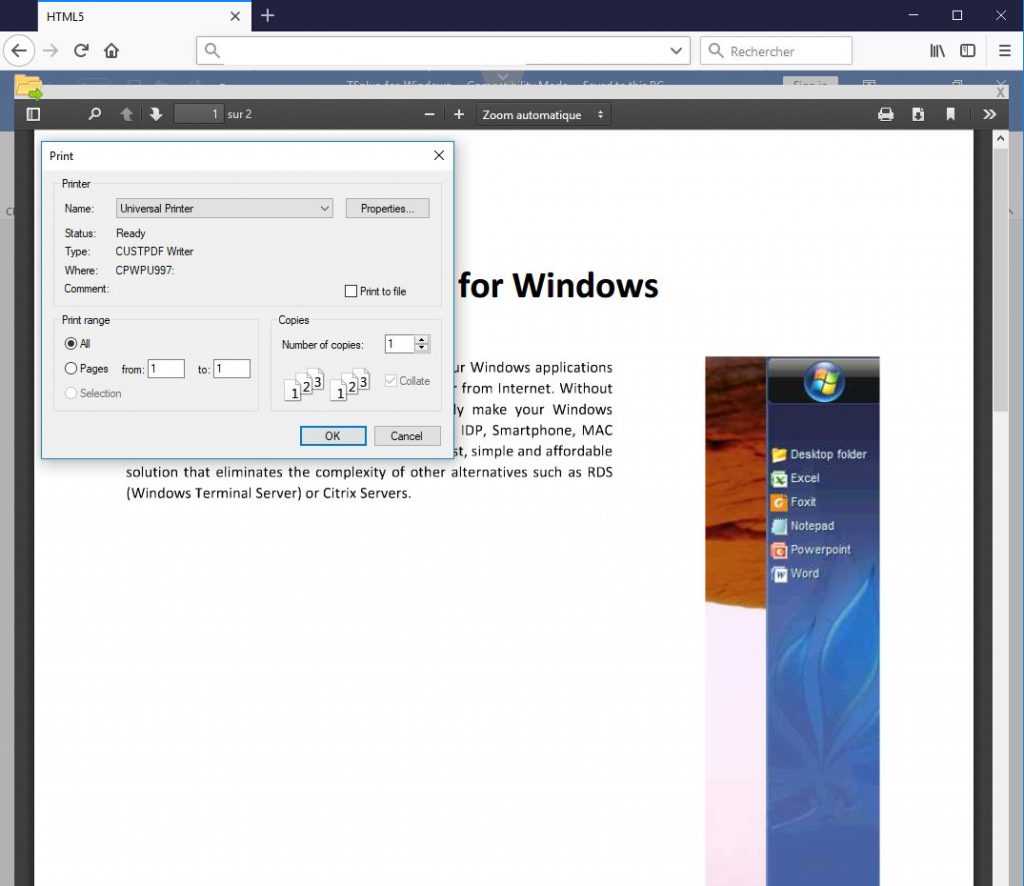Screen dimensions: 1024x886
Task: Focus the Rechercher search box
Action: tap(776, 51)
